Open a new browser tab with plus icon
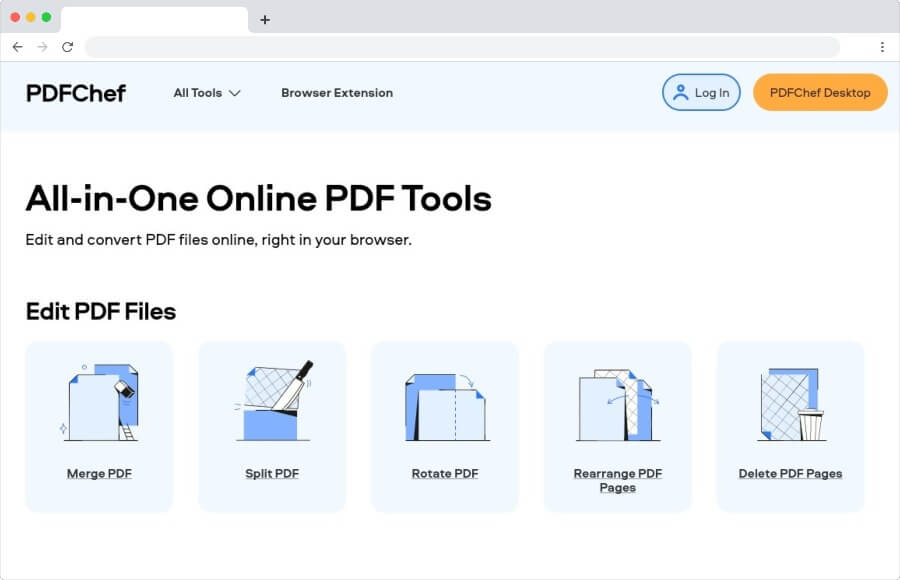This screenshot has height=580, width=900. (265, 20)
